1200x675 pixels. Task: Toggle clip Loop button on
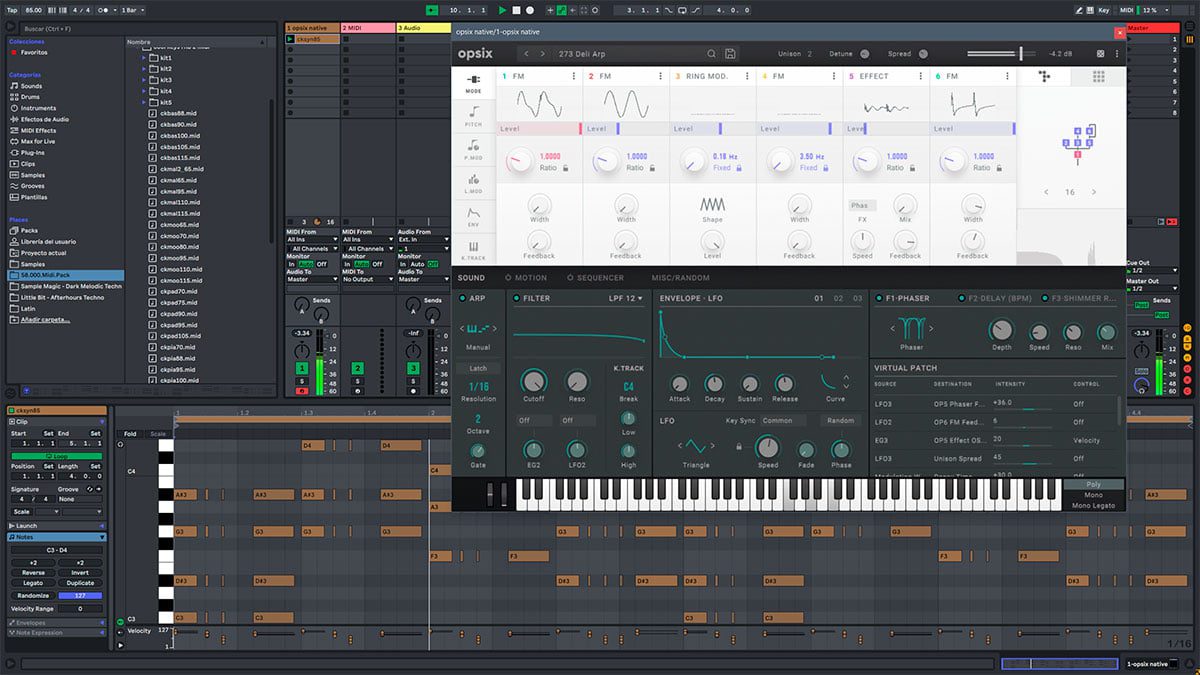(57, 455)
